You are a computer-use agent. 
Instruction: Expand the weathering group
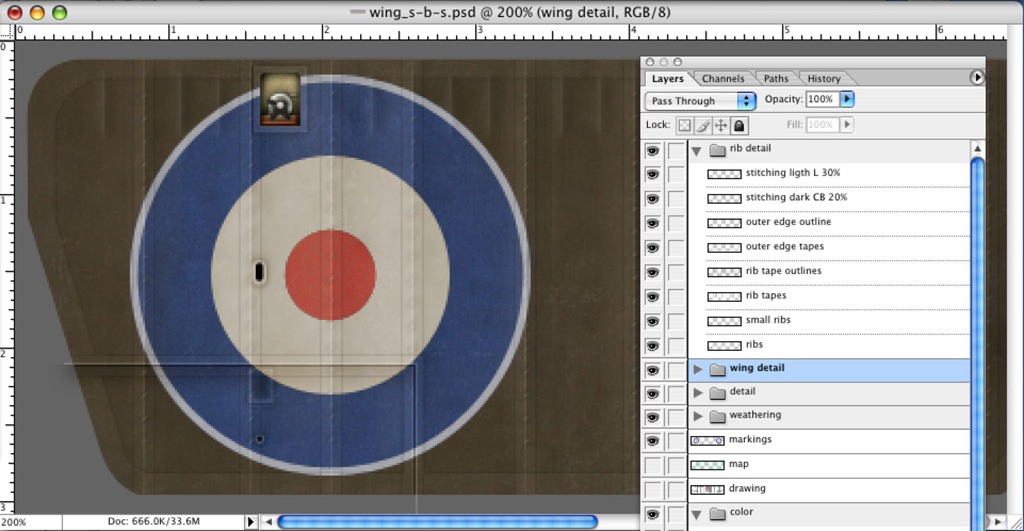coord(697,417)
